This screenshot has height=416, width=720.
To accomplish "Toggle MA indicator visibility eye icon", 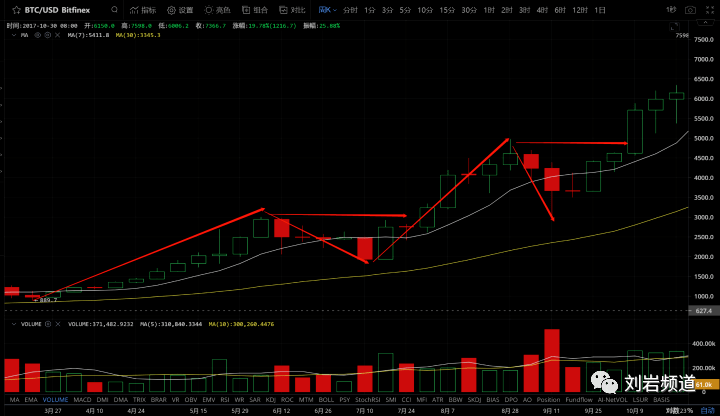I will coord(38,35).
